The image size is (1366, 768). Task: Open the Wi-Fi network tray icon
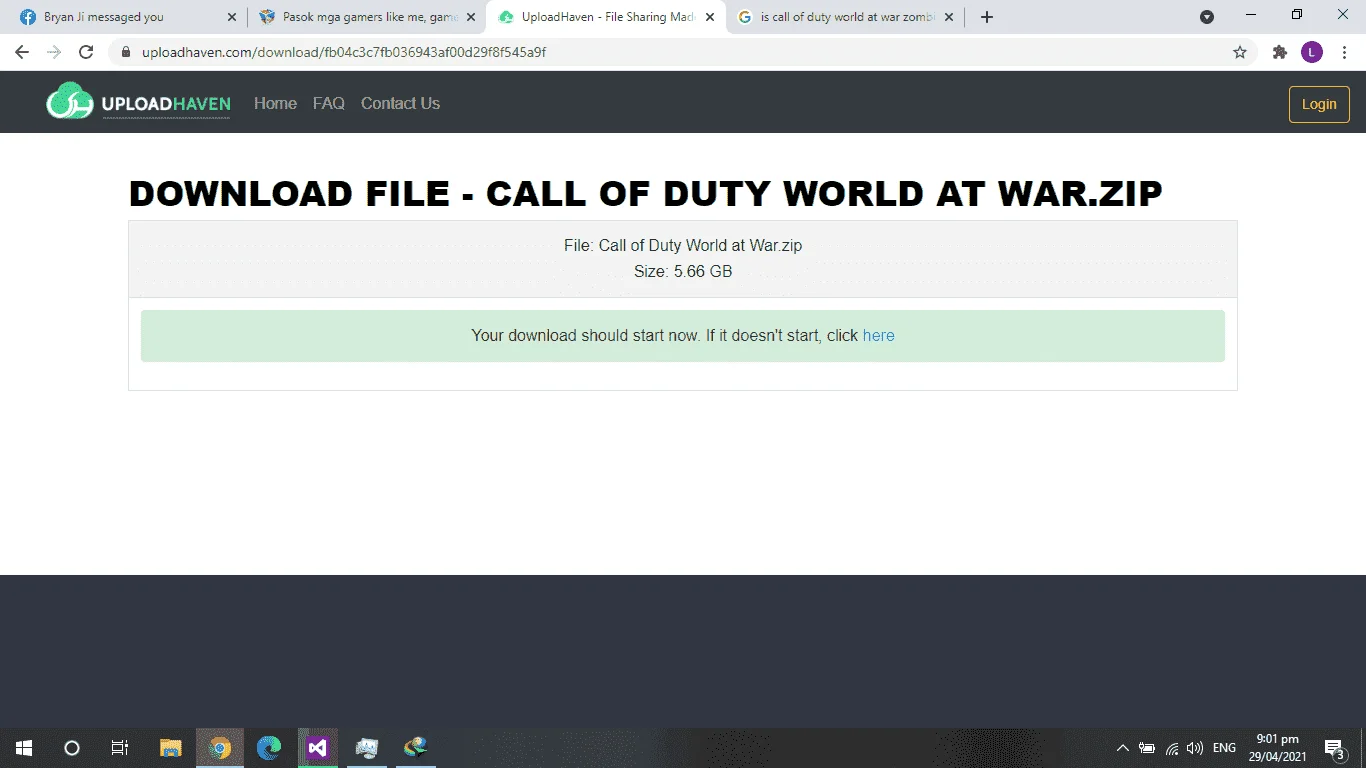tap(1172, 748)
